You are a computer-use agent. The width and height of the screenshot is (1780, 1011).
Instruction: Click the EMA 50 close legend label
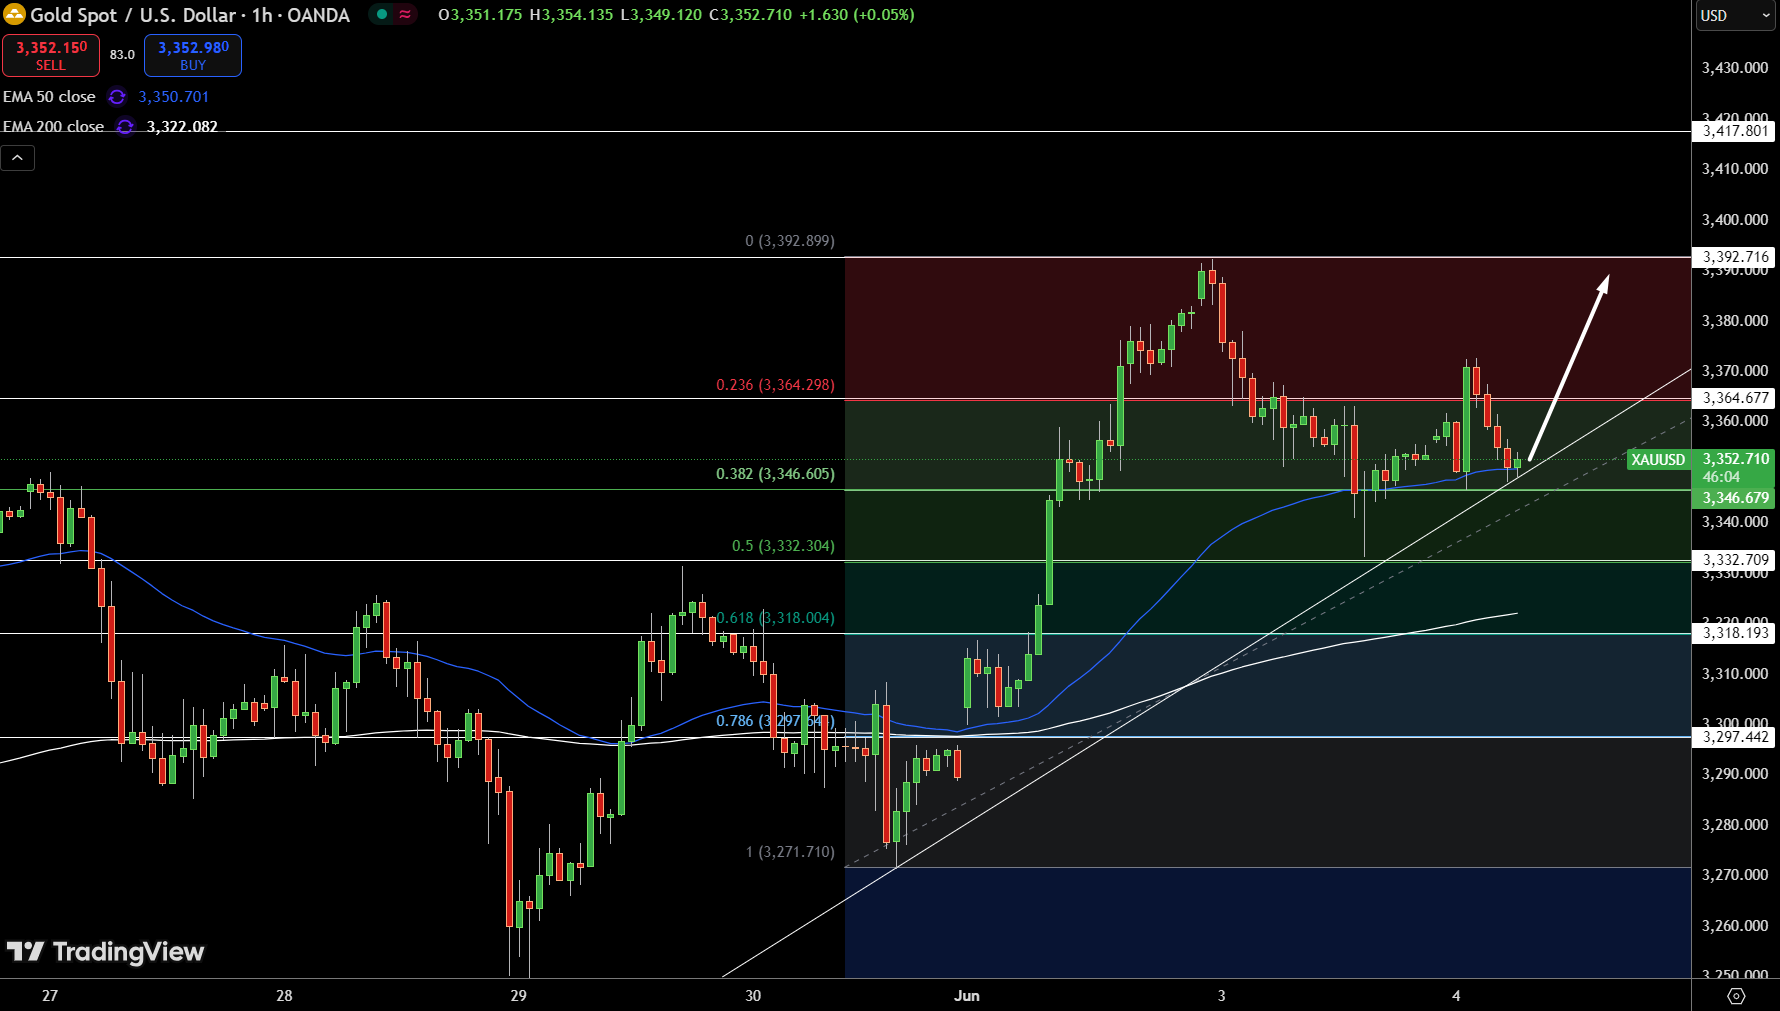click(49, 97)
